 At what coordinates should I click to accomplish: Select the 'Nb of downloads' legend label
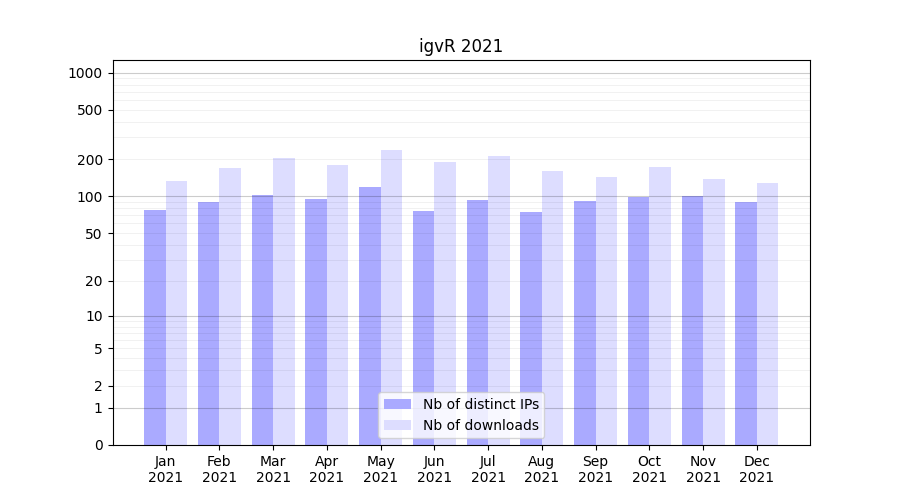(480, 425)
